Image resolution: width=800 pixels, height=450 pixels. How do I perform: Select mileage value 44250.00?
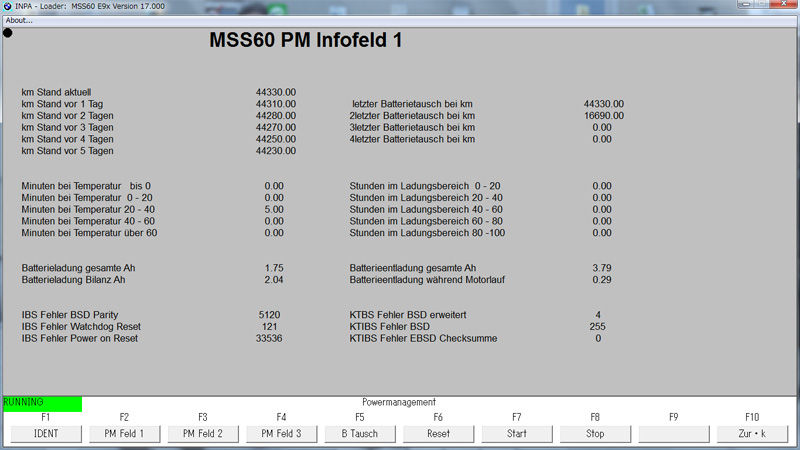[276, 139]
